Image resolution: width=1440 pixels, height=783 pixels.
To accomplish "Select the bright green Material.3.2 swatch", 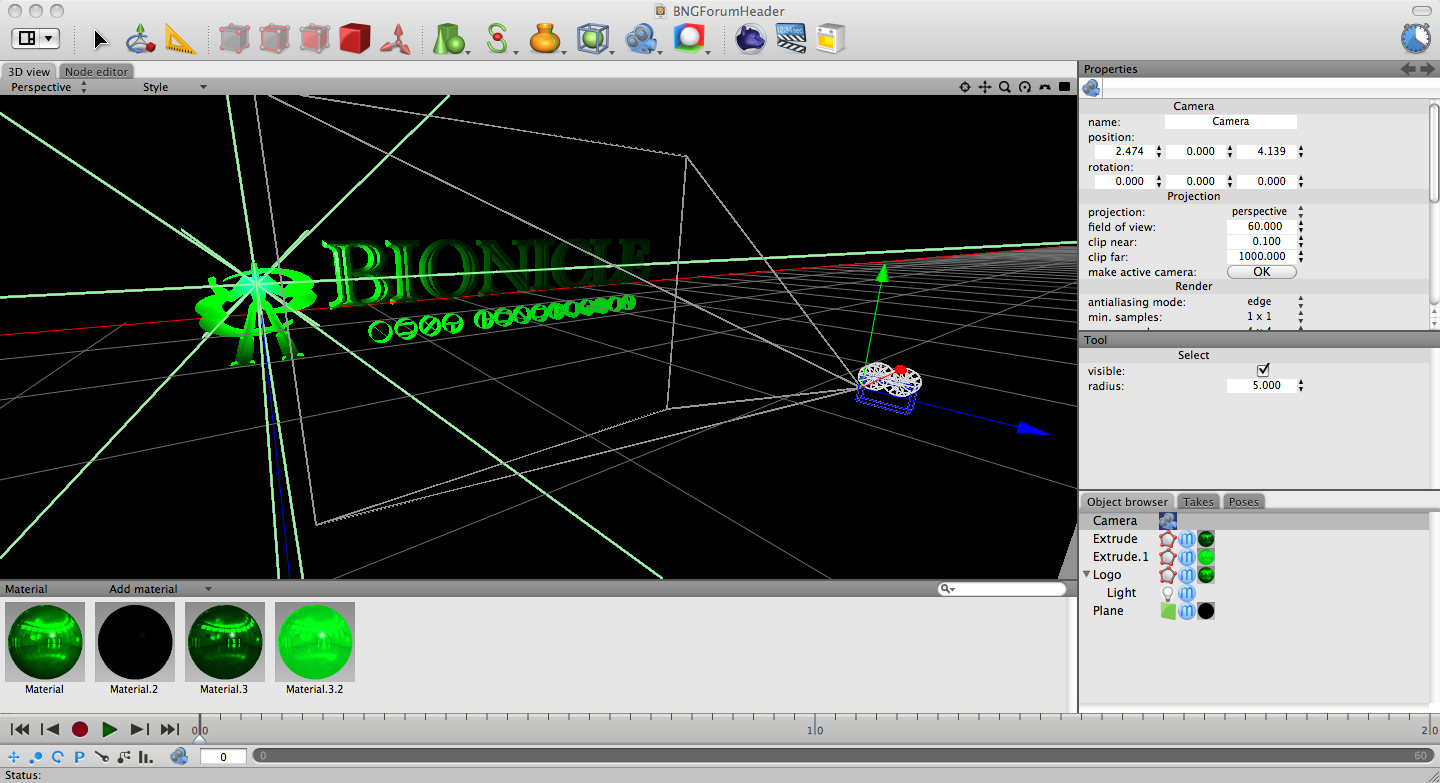I will point(314,642).
